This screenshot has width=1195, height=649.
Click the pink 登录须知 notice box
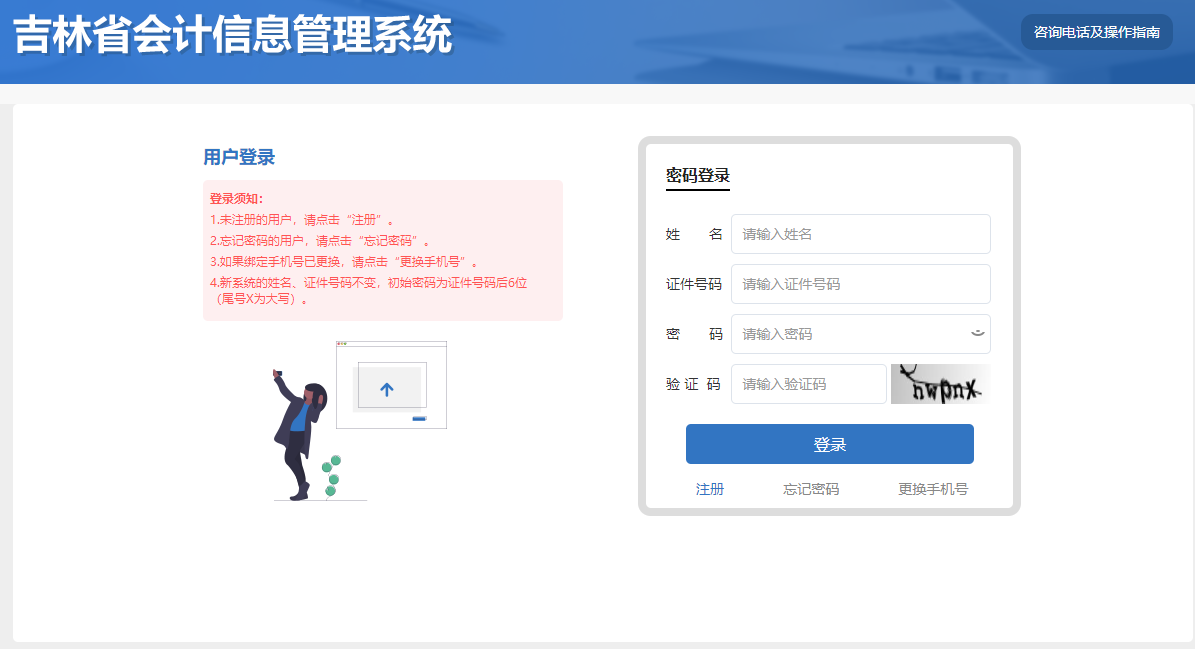pos(383,249)
